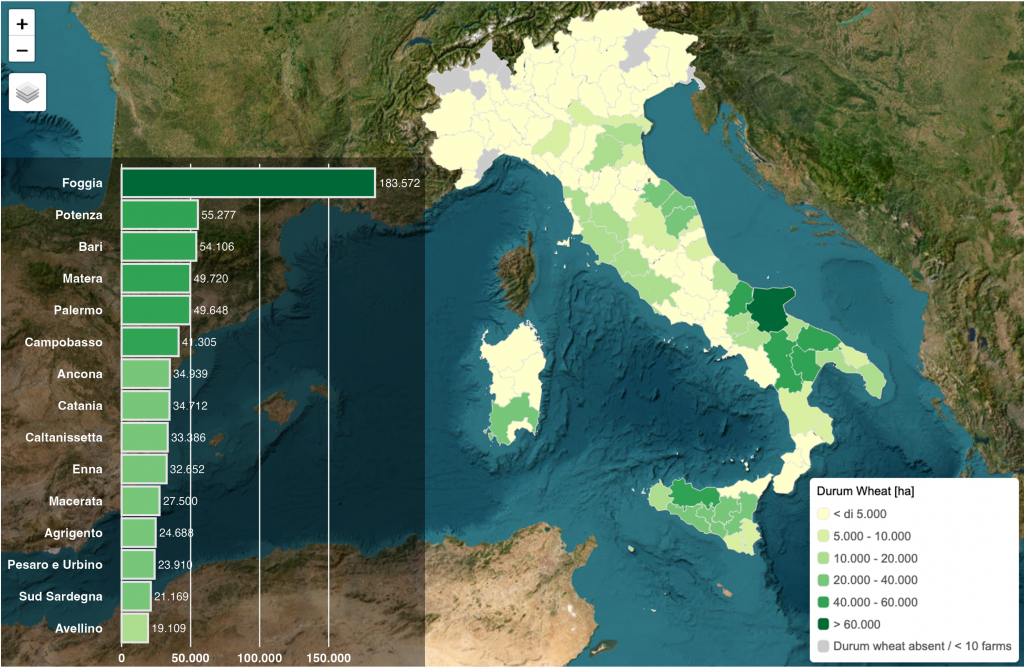Click the Ancona chart label
Viewport: 1024px width, 668px height.
pos(80,374)
